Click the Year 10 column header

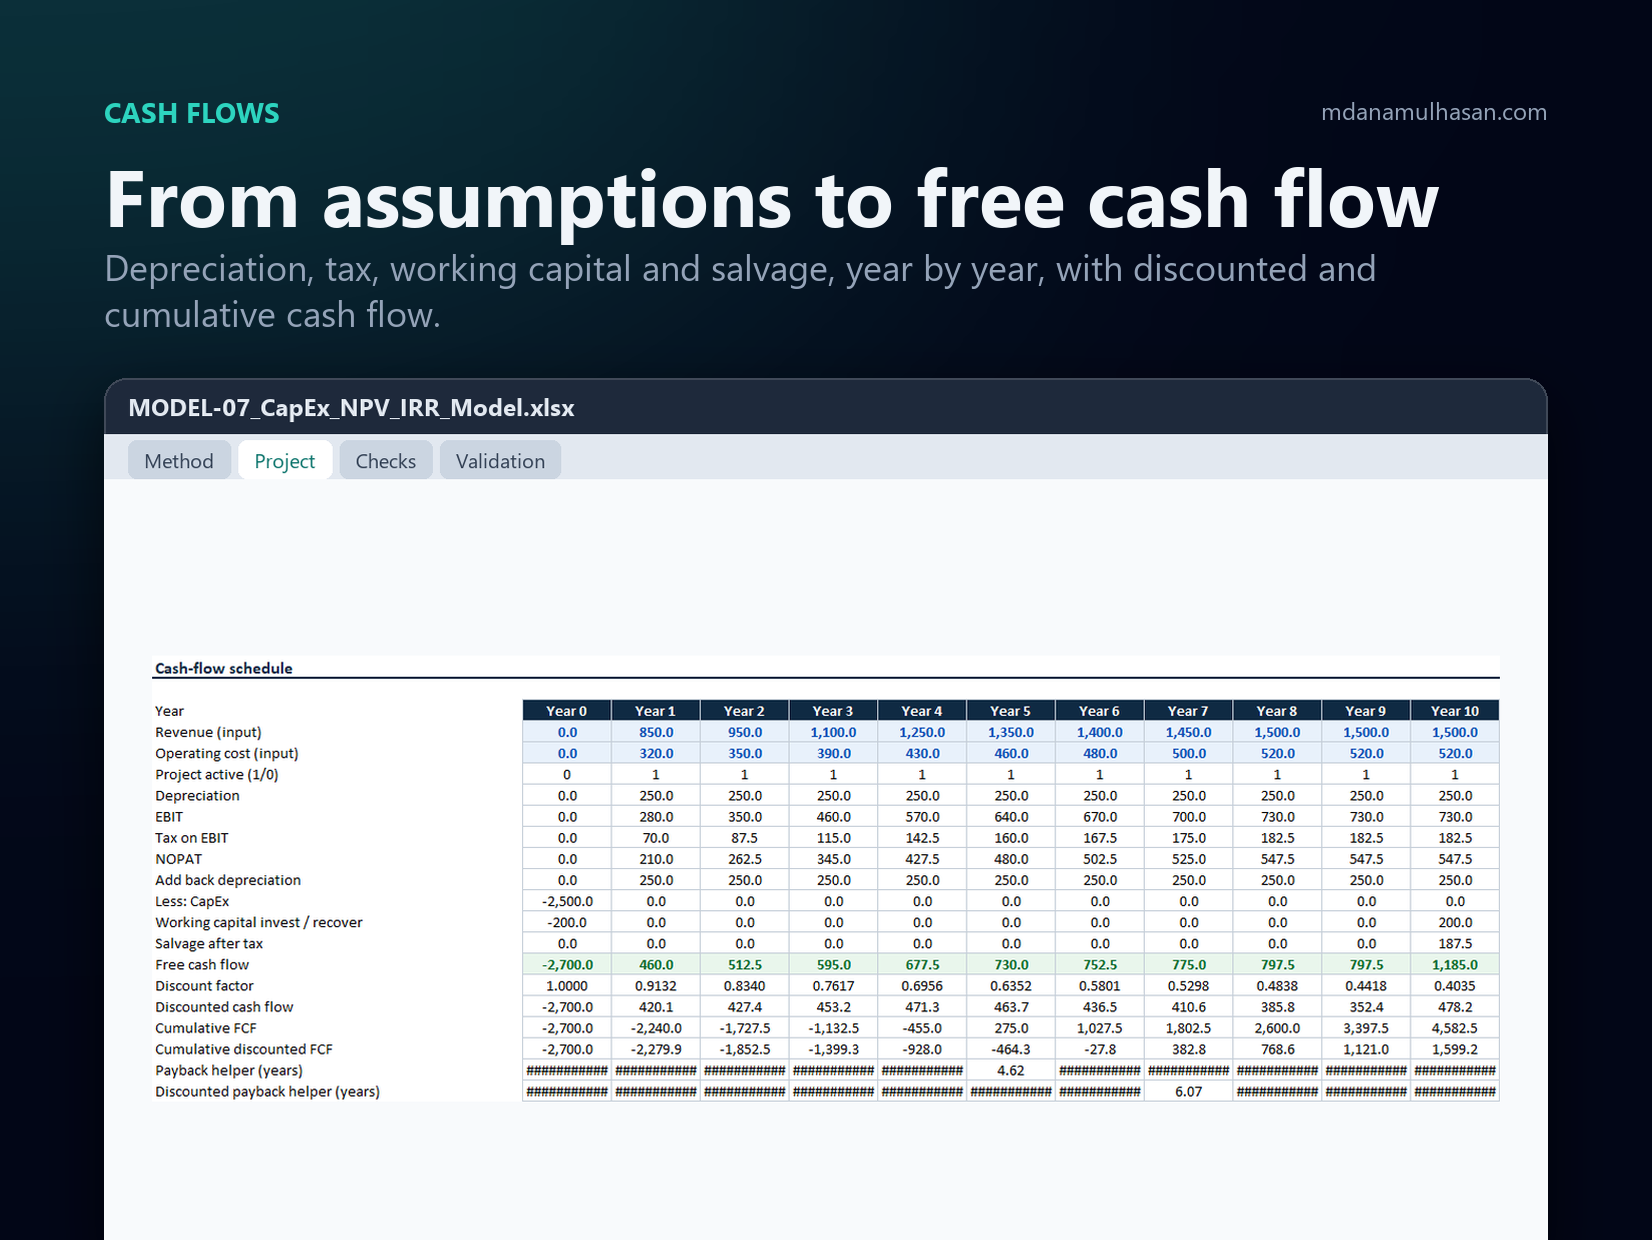(1455, 711)
